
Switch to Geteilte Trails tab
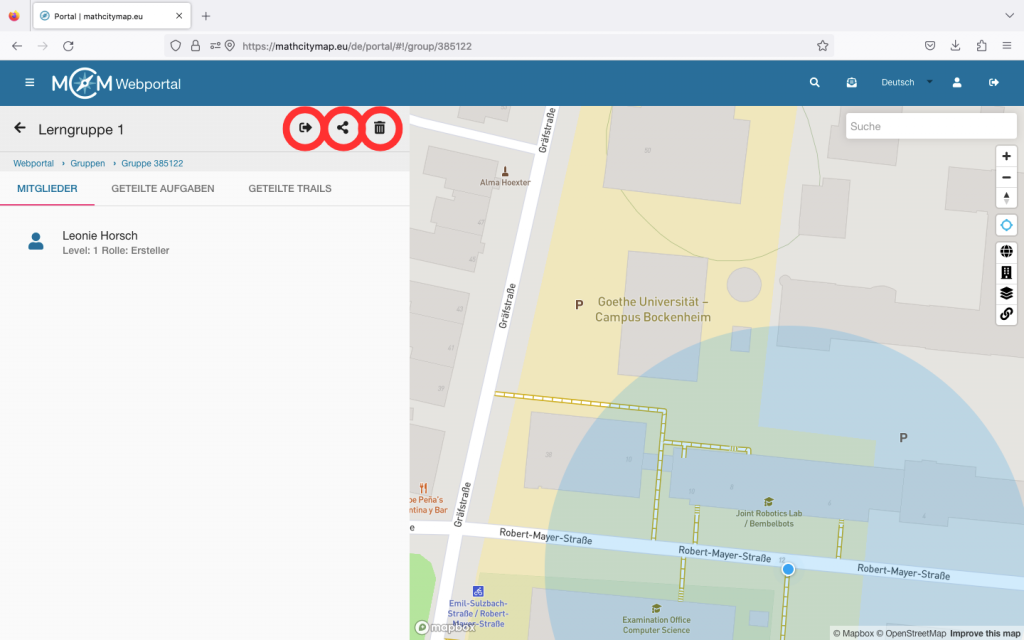point(290,188)
